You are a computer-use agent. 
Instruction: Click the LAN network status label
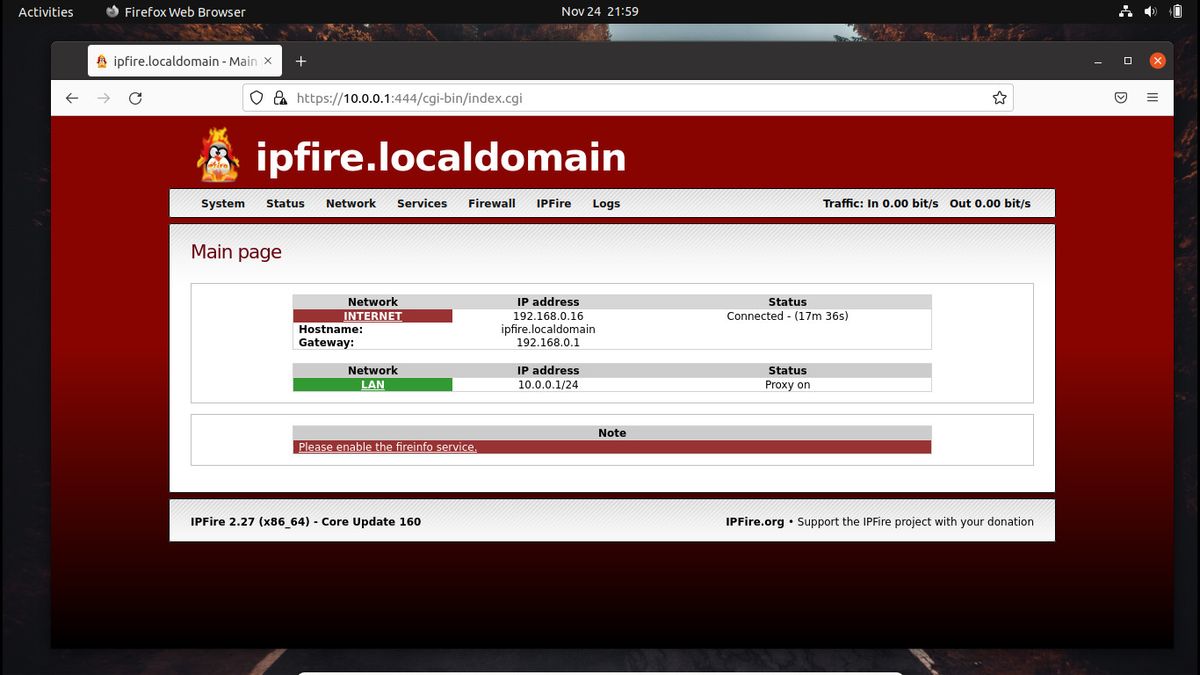pyautogui.click(x=372, y=383)
